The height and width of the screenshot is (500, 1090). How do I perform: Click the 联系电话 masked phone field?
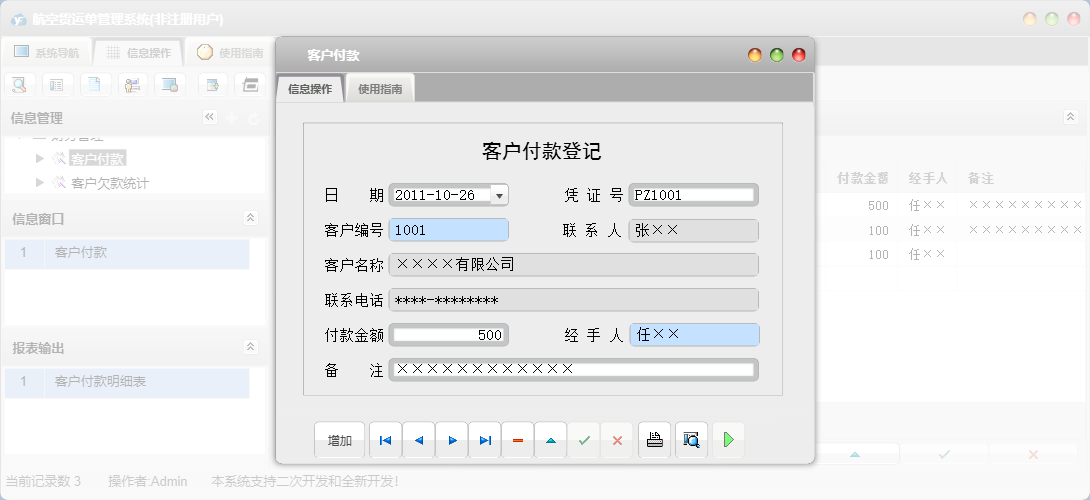click(x=574, y=300)
